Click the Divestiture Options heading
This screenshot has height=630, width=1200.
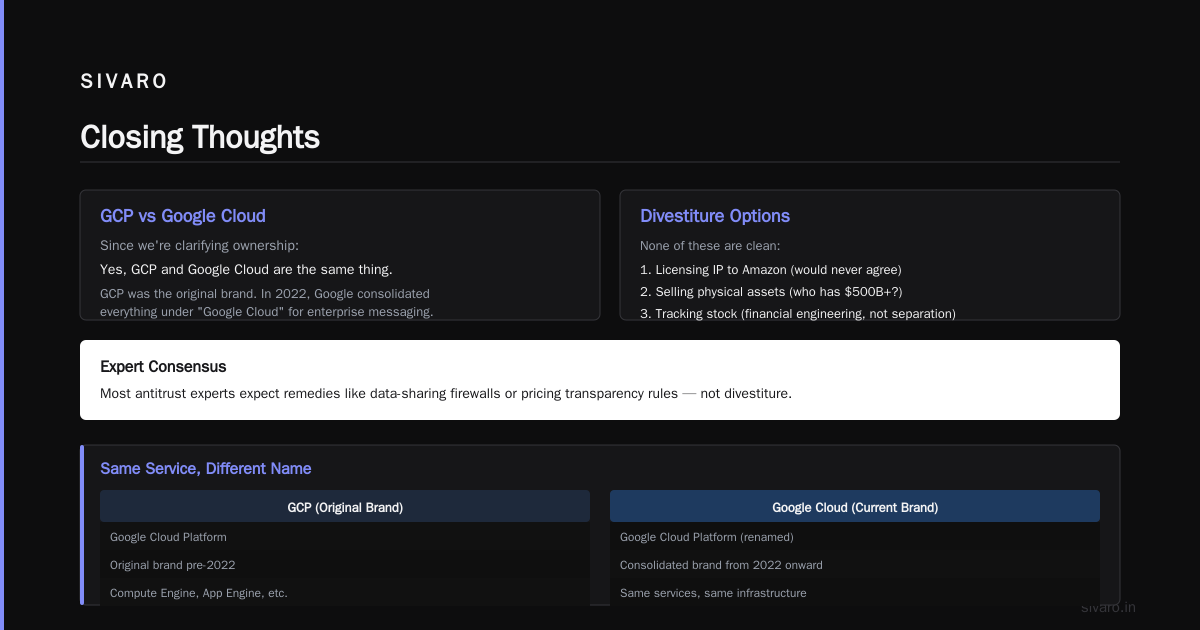pyautogui.click(x=715, y=216)
